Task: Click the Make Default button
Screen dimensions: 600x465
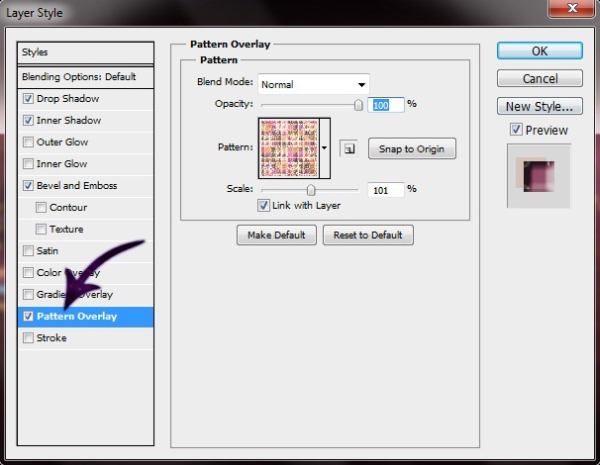Action: coord(277,235)
